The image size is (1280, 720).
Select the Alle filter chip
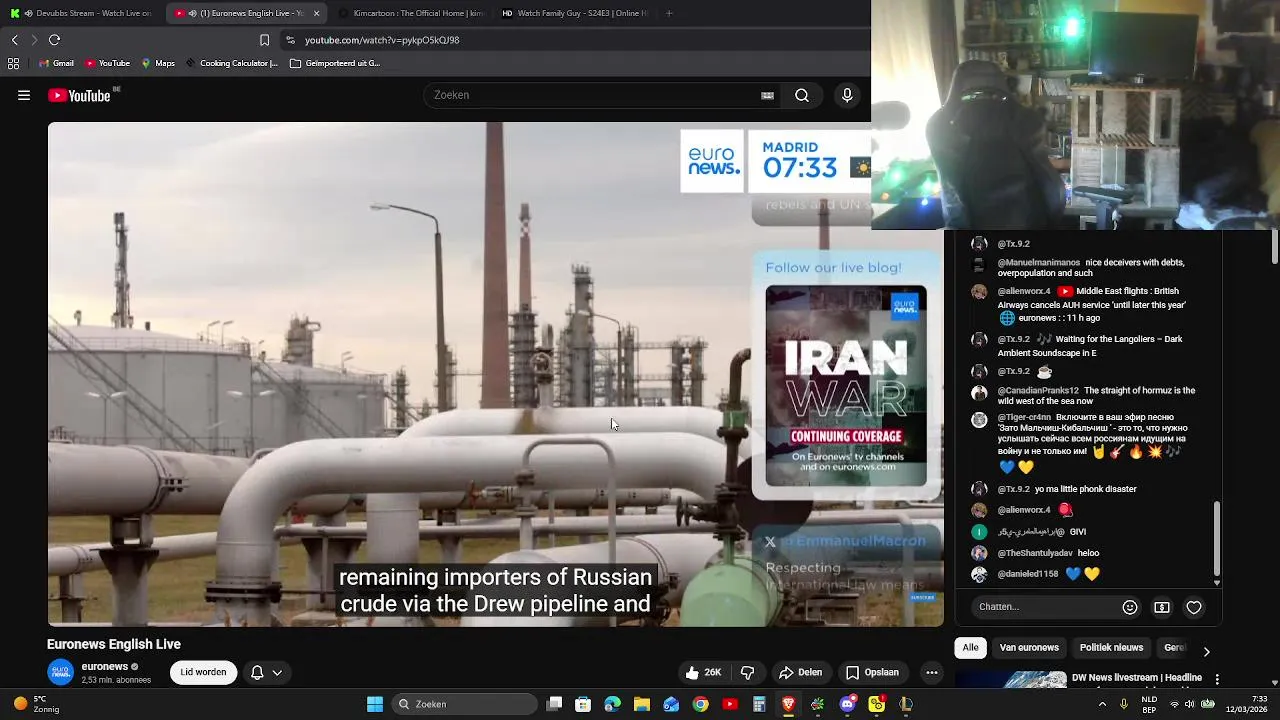coord(970,648)
